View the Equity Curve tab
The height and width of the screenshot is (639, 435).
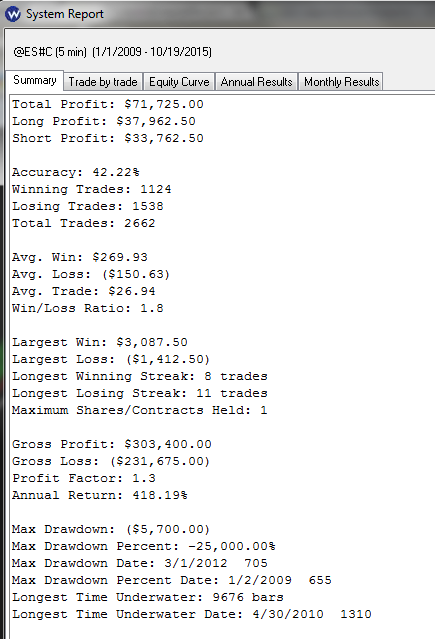[179, 82]
